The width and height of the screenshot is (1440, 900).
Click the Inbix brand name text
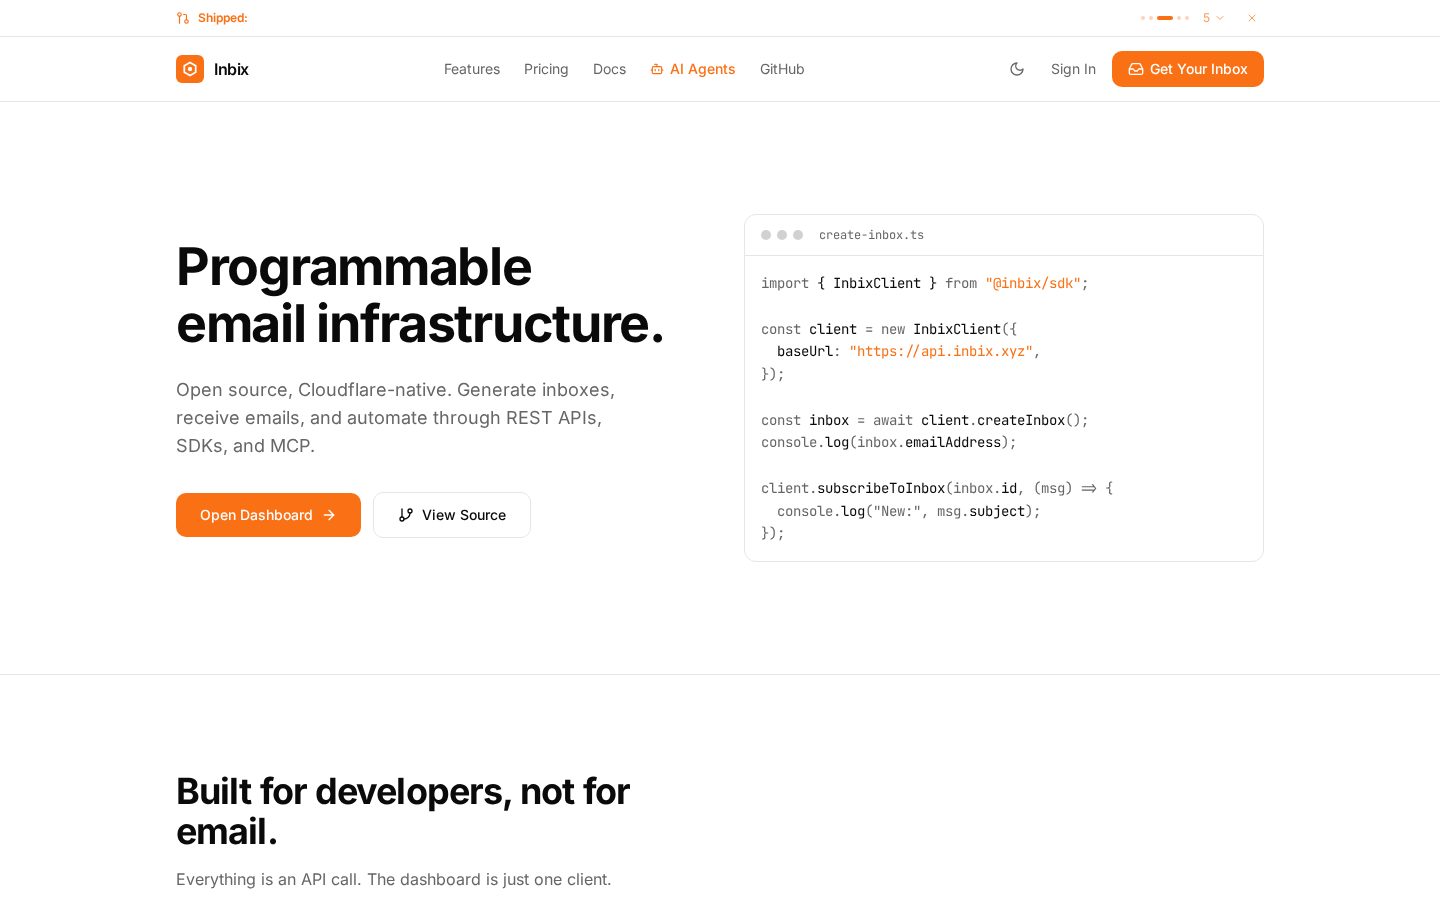[231, 69]
